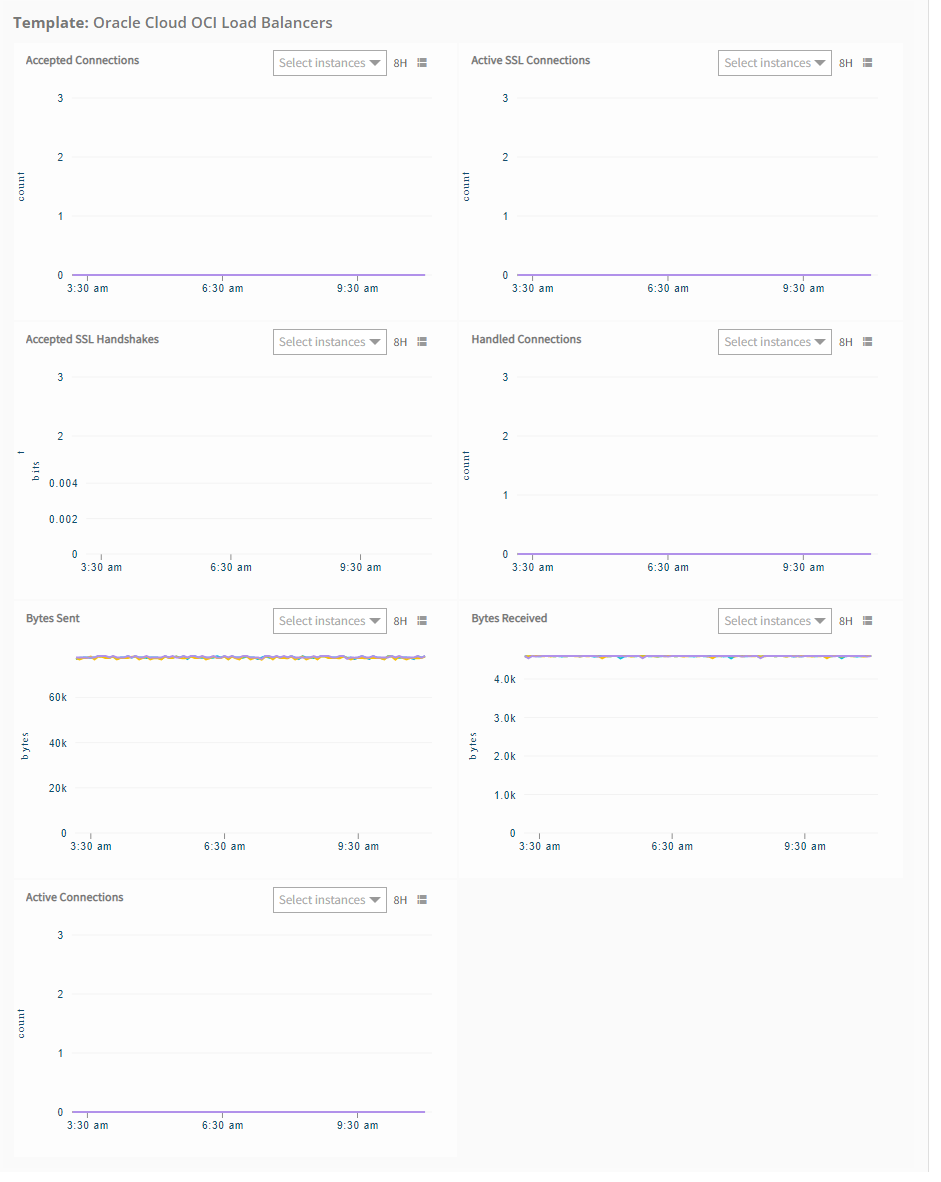The image size is (941, 1182).
Task: Click the 8H time range on Bytes Sent
Action: (400, 621)
